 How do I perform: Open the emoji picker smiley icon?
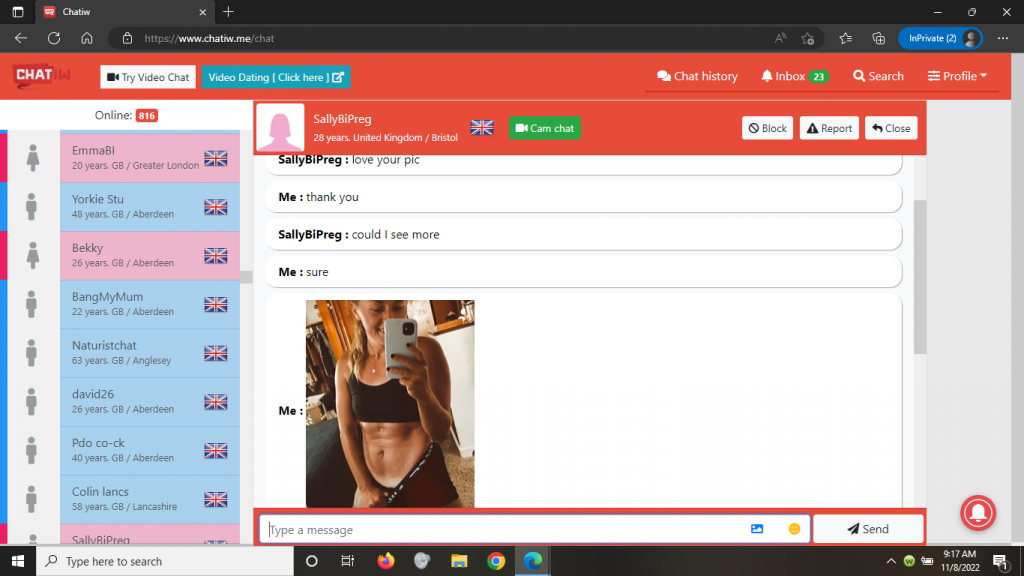coord(794,529)
